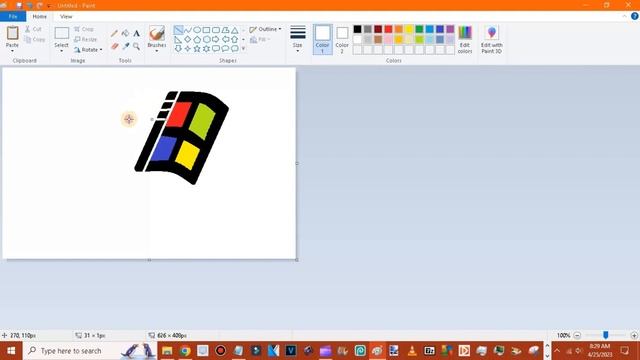
Task: Open the Size dropdown
Action: (x=298, y=39)
